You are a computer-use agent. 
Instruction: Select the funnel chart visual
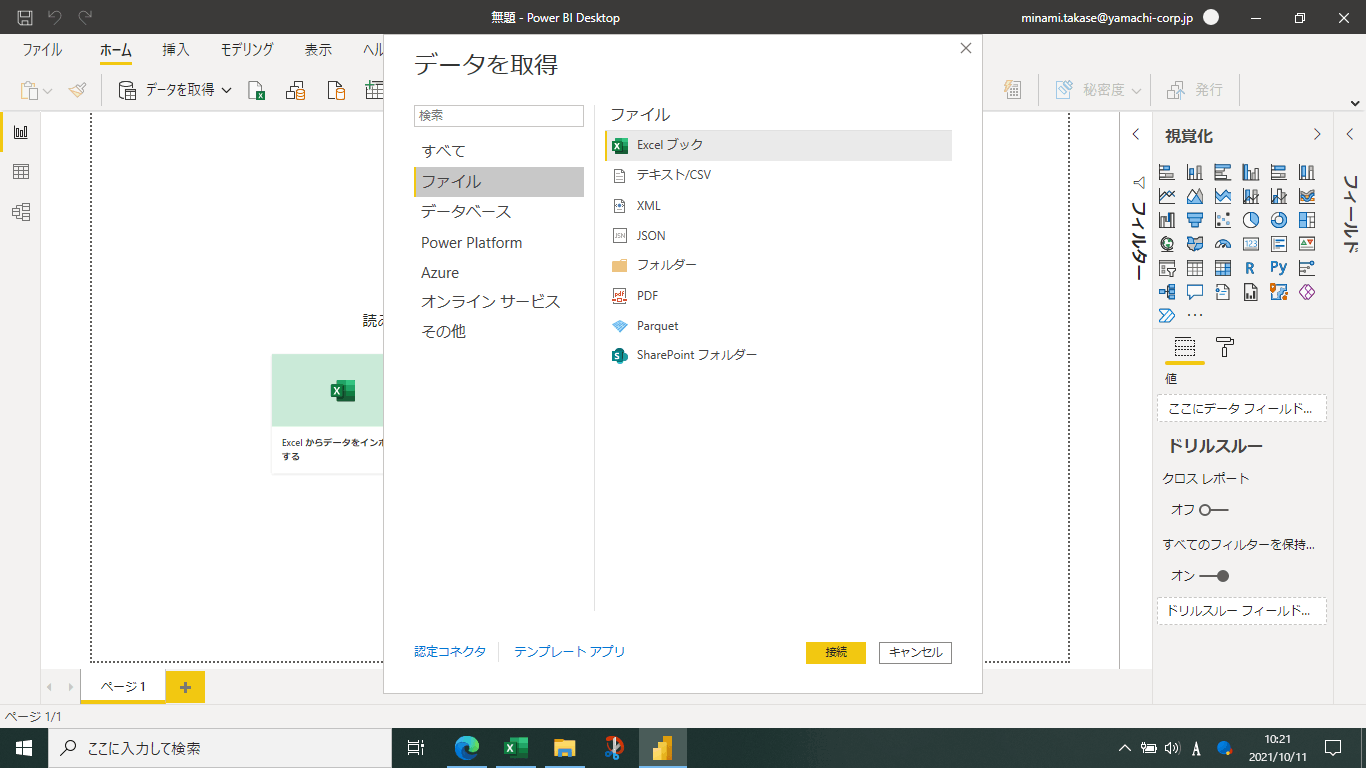click(x=1195, y=220)
